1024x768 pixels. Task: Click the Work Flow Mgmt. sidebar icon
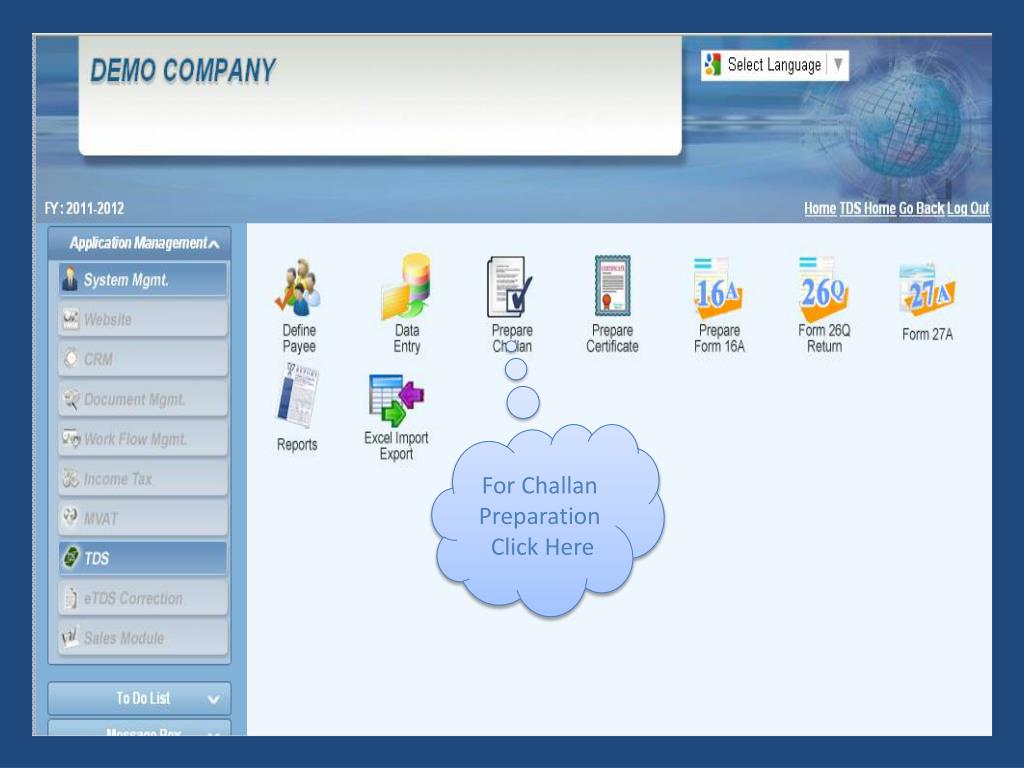coord(70,438)
